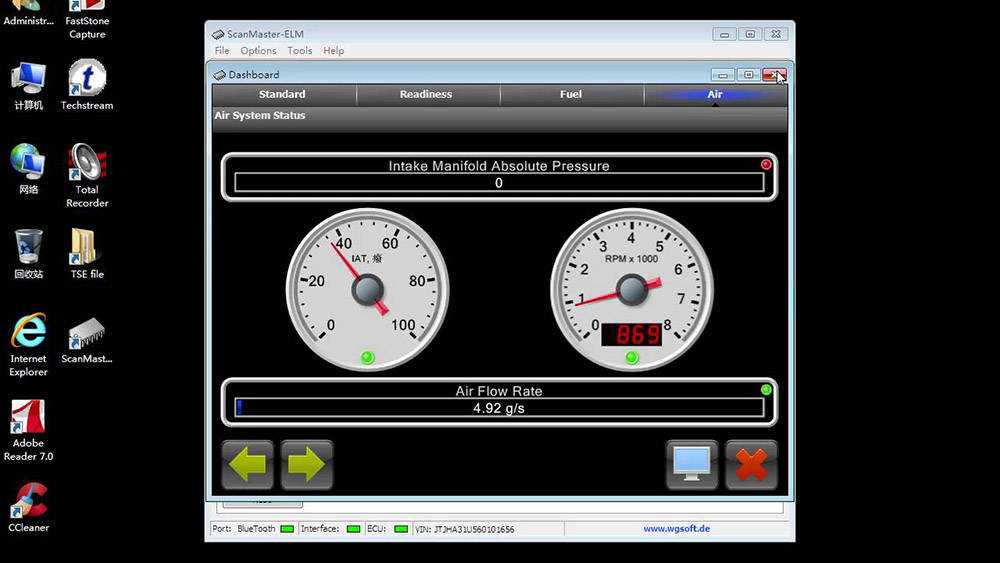Click the RPM x 1000 gauge dial
Viewport: 1000px width, 563px height.
coord(632,290)
